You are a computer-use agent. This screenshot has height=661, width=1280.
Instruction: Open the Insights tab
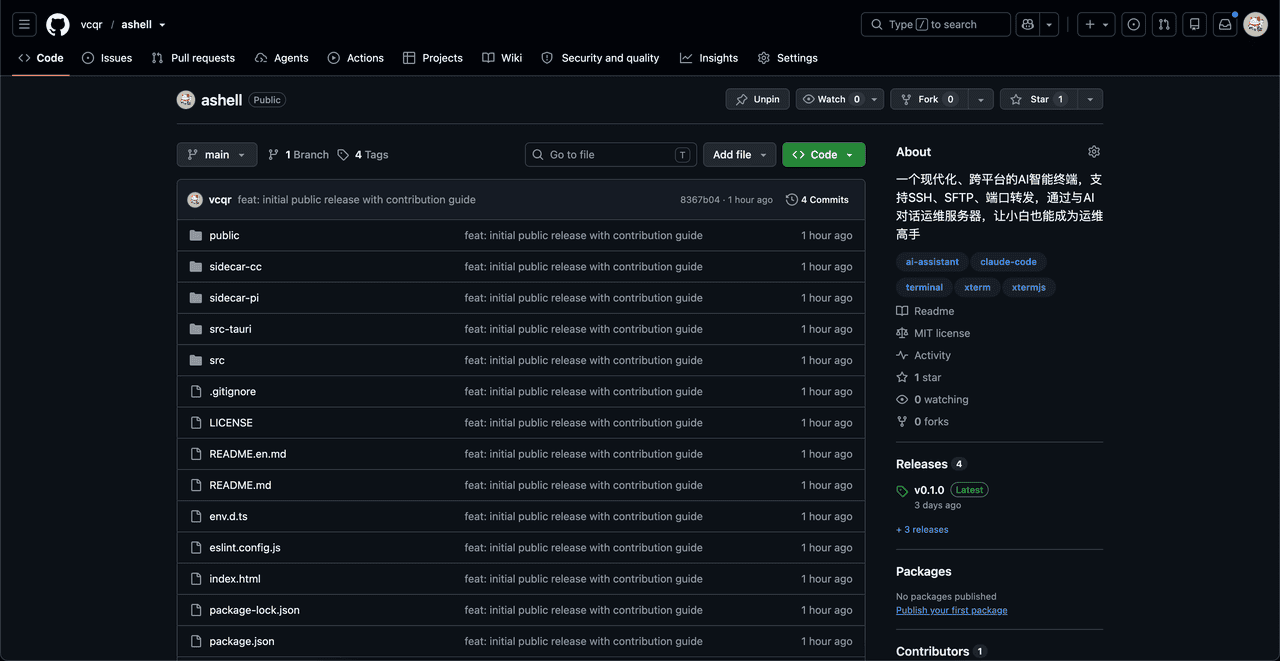pos(709,58)
